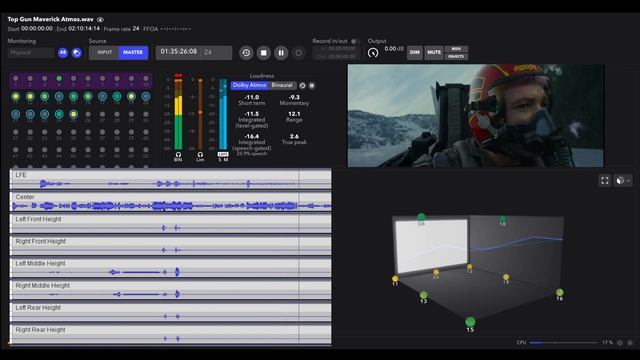Screen dimensions: 640x360
Task: Click the Right Front Height track
Action: 171,246
